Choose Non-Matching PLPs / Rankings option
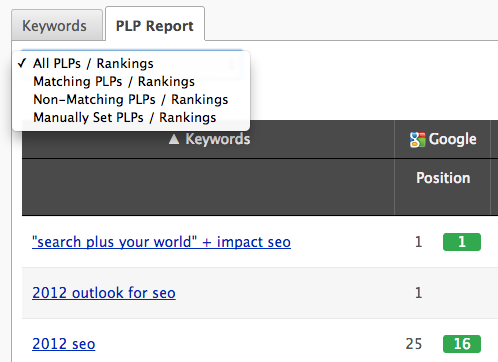The height and width of the screenshot is (362, 498). [131, 99]
